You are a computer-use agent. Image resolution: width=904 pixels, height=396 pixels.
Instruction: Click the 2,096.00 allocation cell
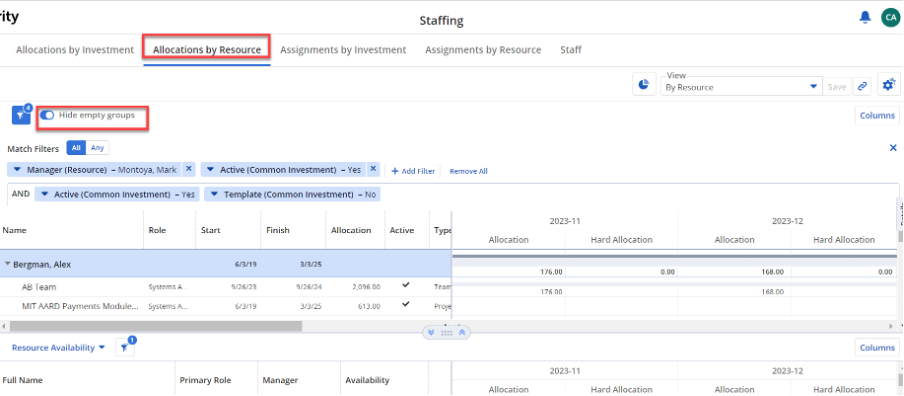pyautogui.click(x=365, y=286)
